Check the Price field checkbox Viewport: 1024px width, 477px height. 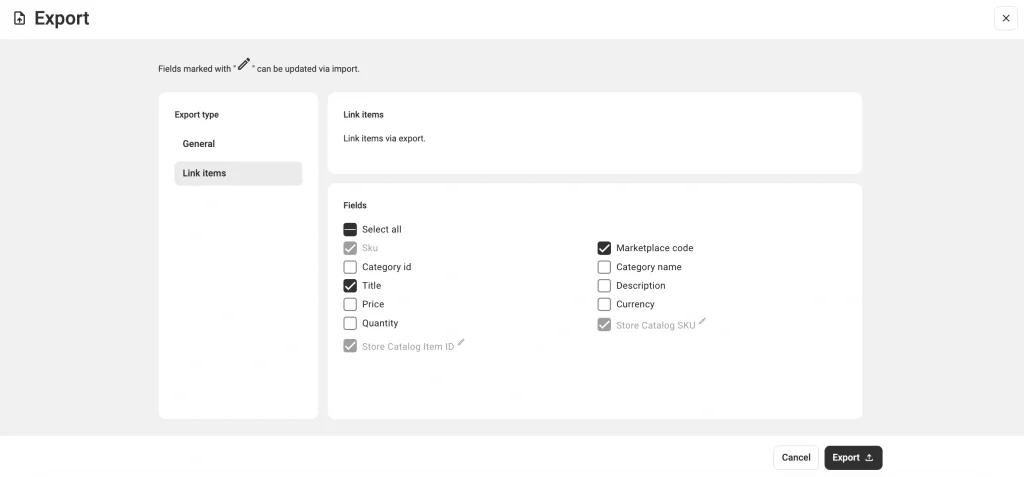pos(350,304)
